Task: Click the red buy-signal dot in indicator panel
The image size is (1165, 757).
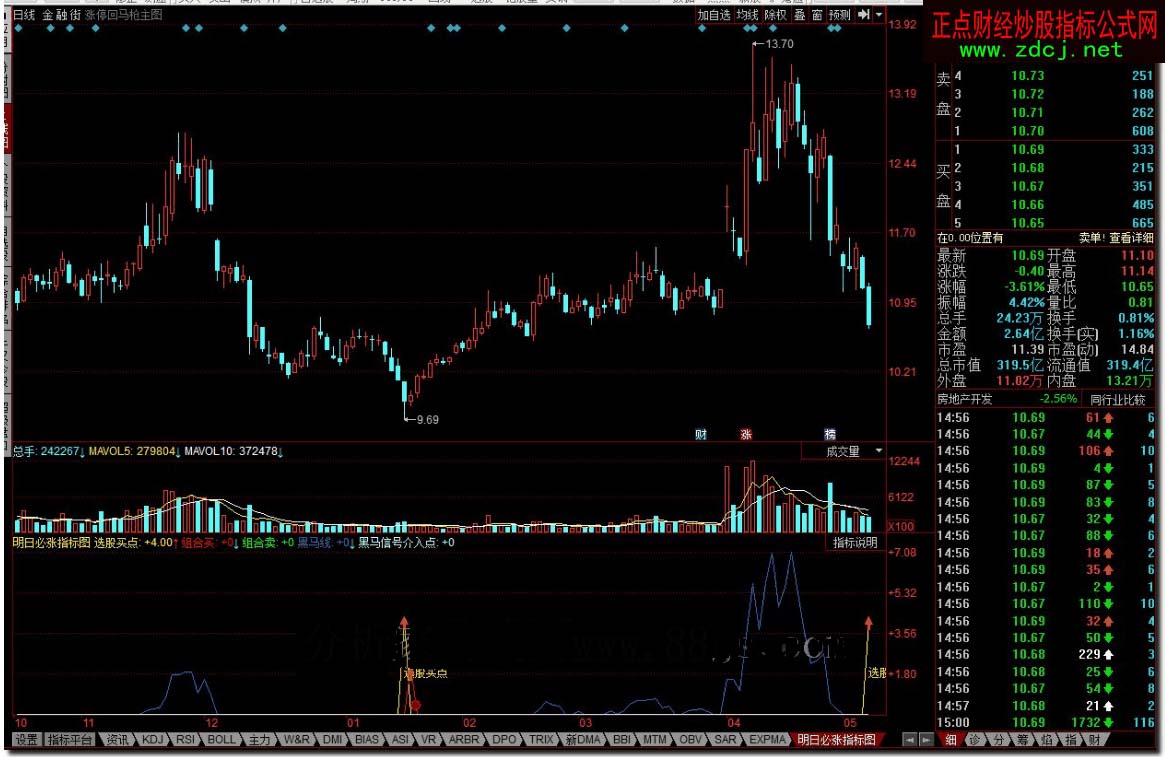Action: [x=415, y=705]
